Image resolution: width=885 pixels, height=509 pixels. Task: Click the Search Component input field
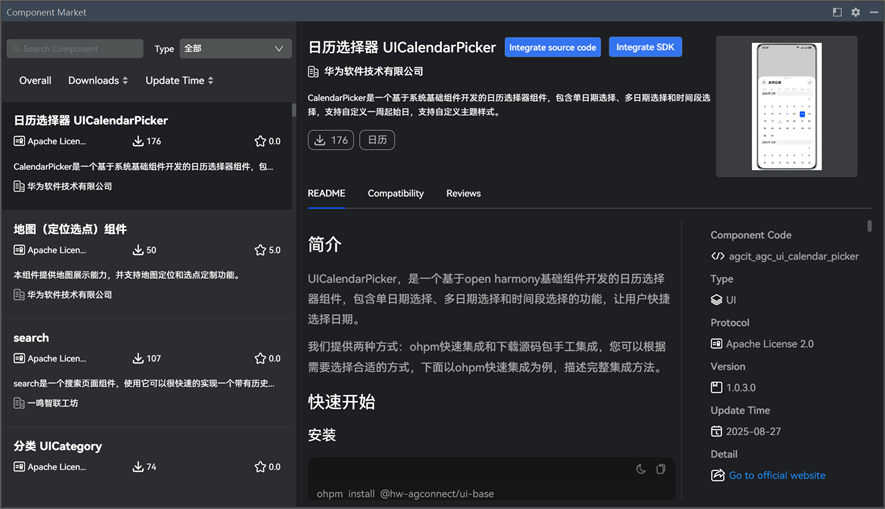76,48
